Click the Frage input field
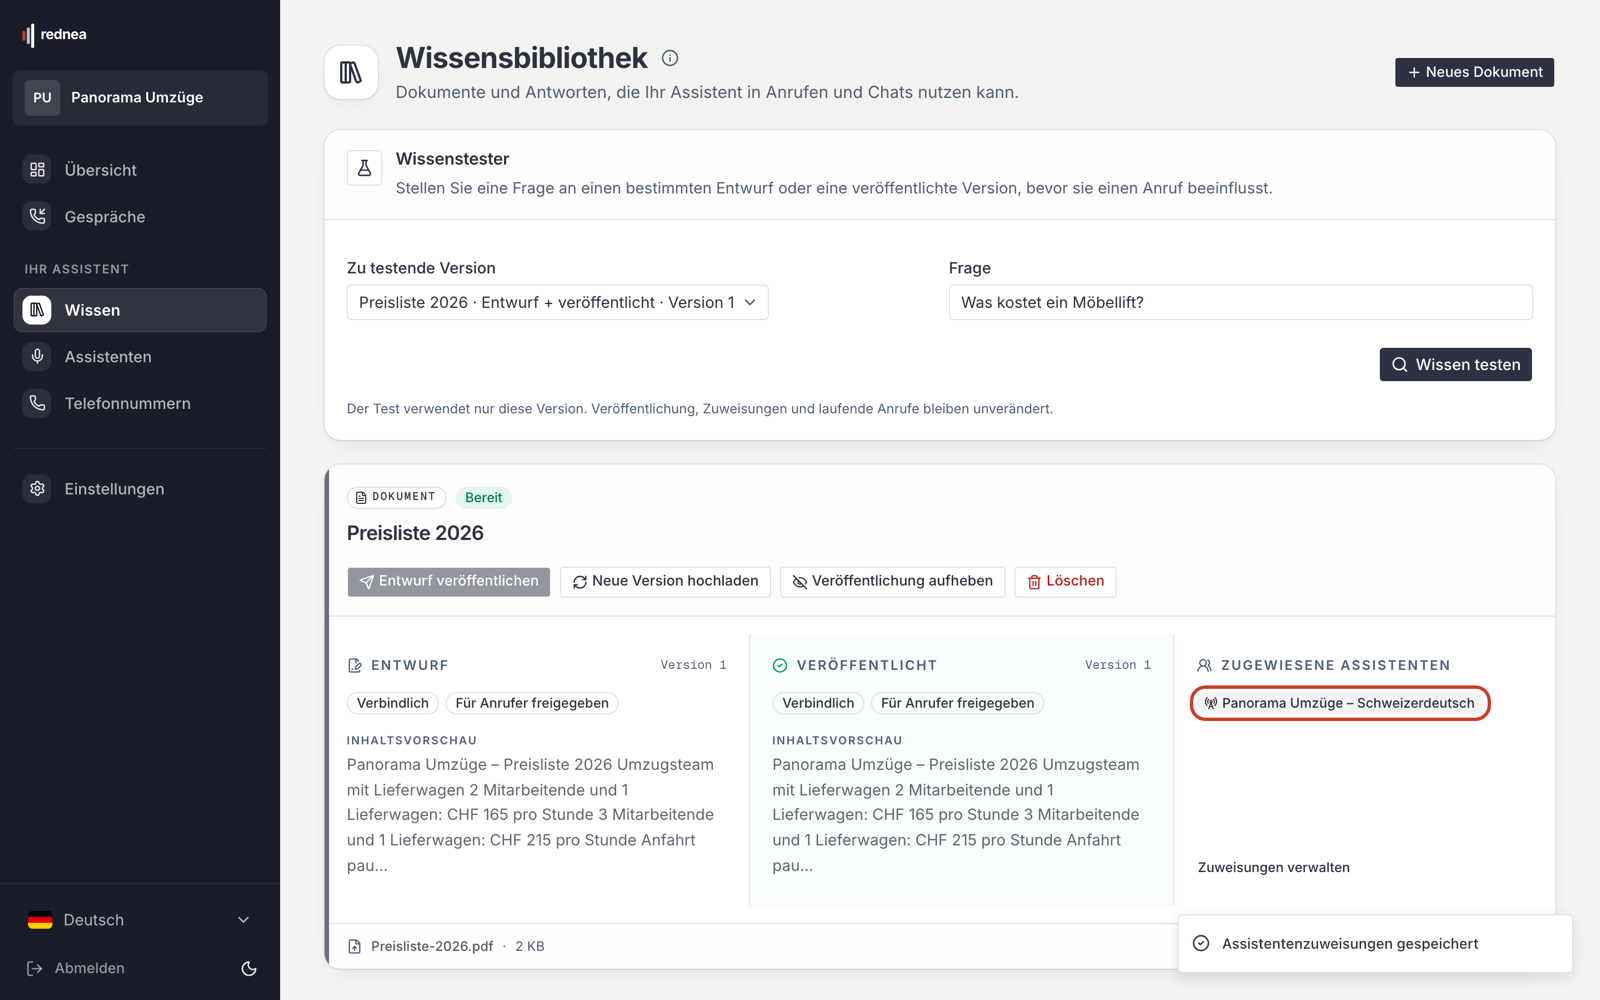 point(1240,302)
